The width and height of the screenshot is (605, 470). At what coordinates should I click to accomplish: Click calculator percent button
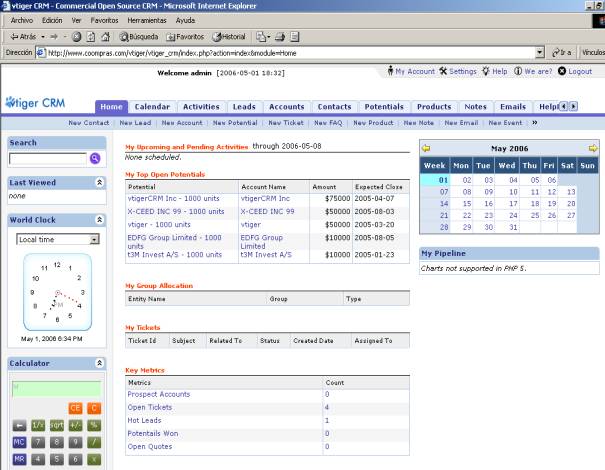tap(94, 426)
